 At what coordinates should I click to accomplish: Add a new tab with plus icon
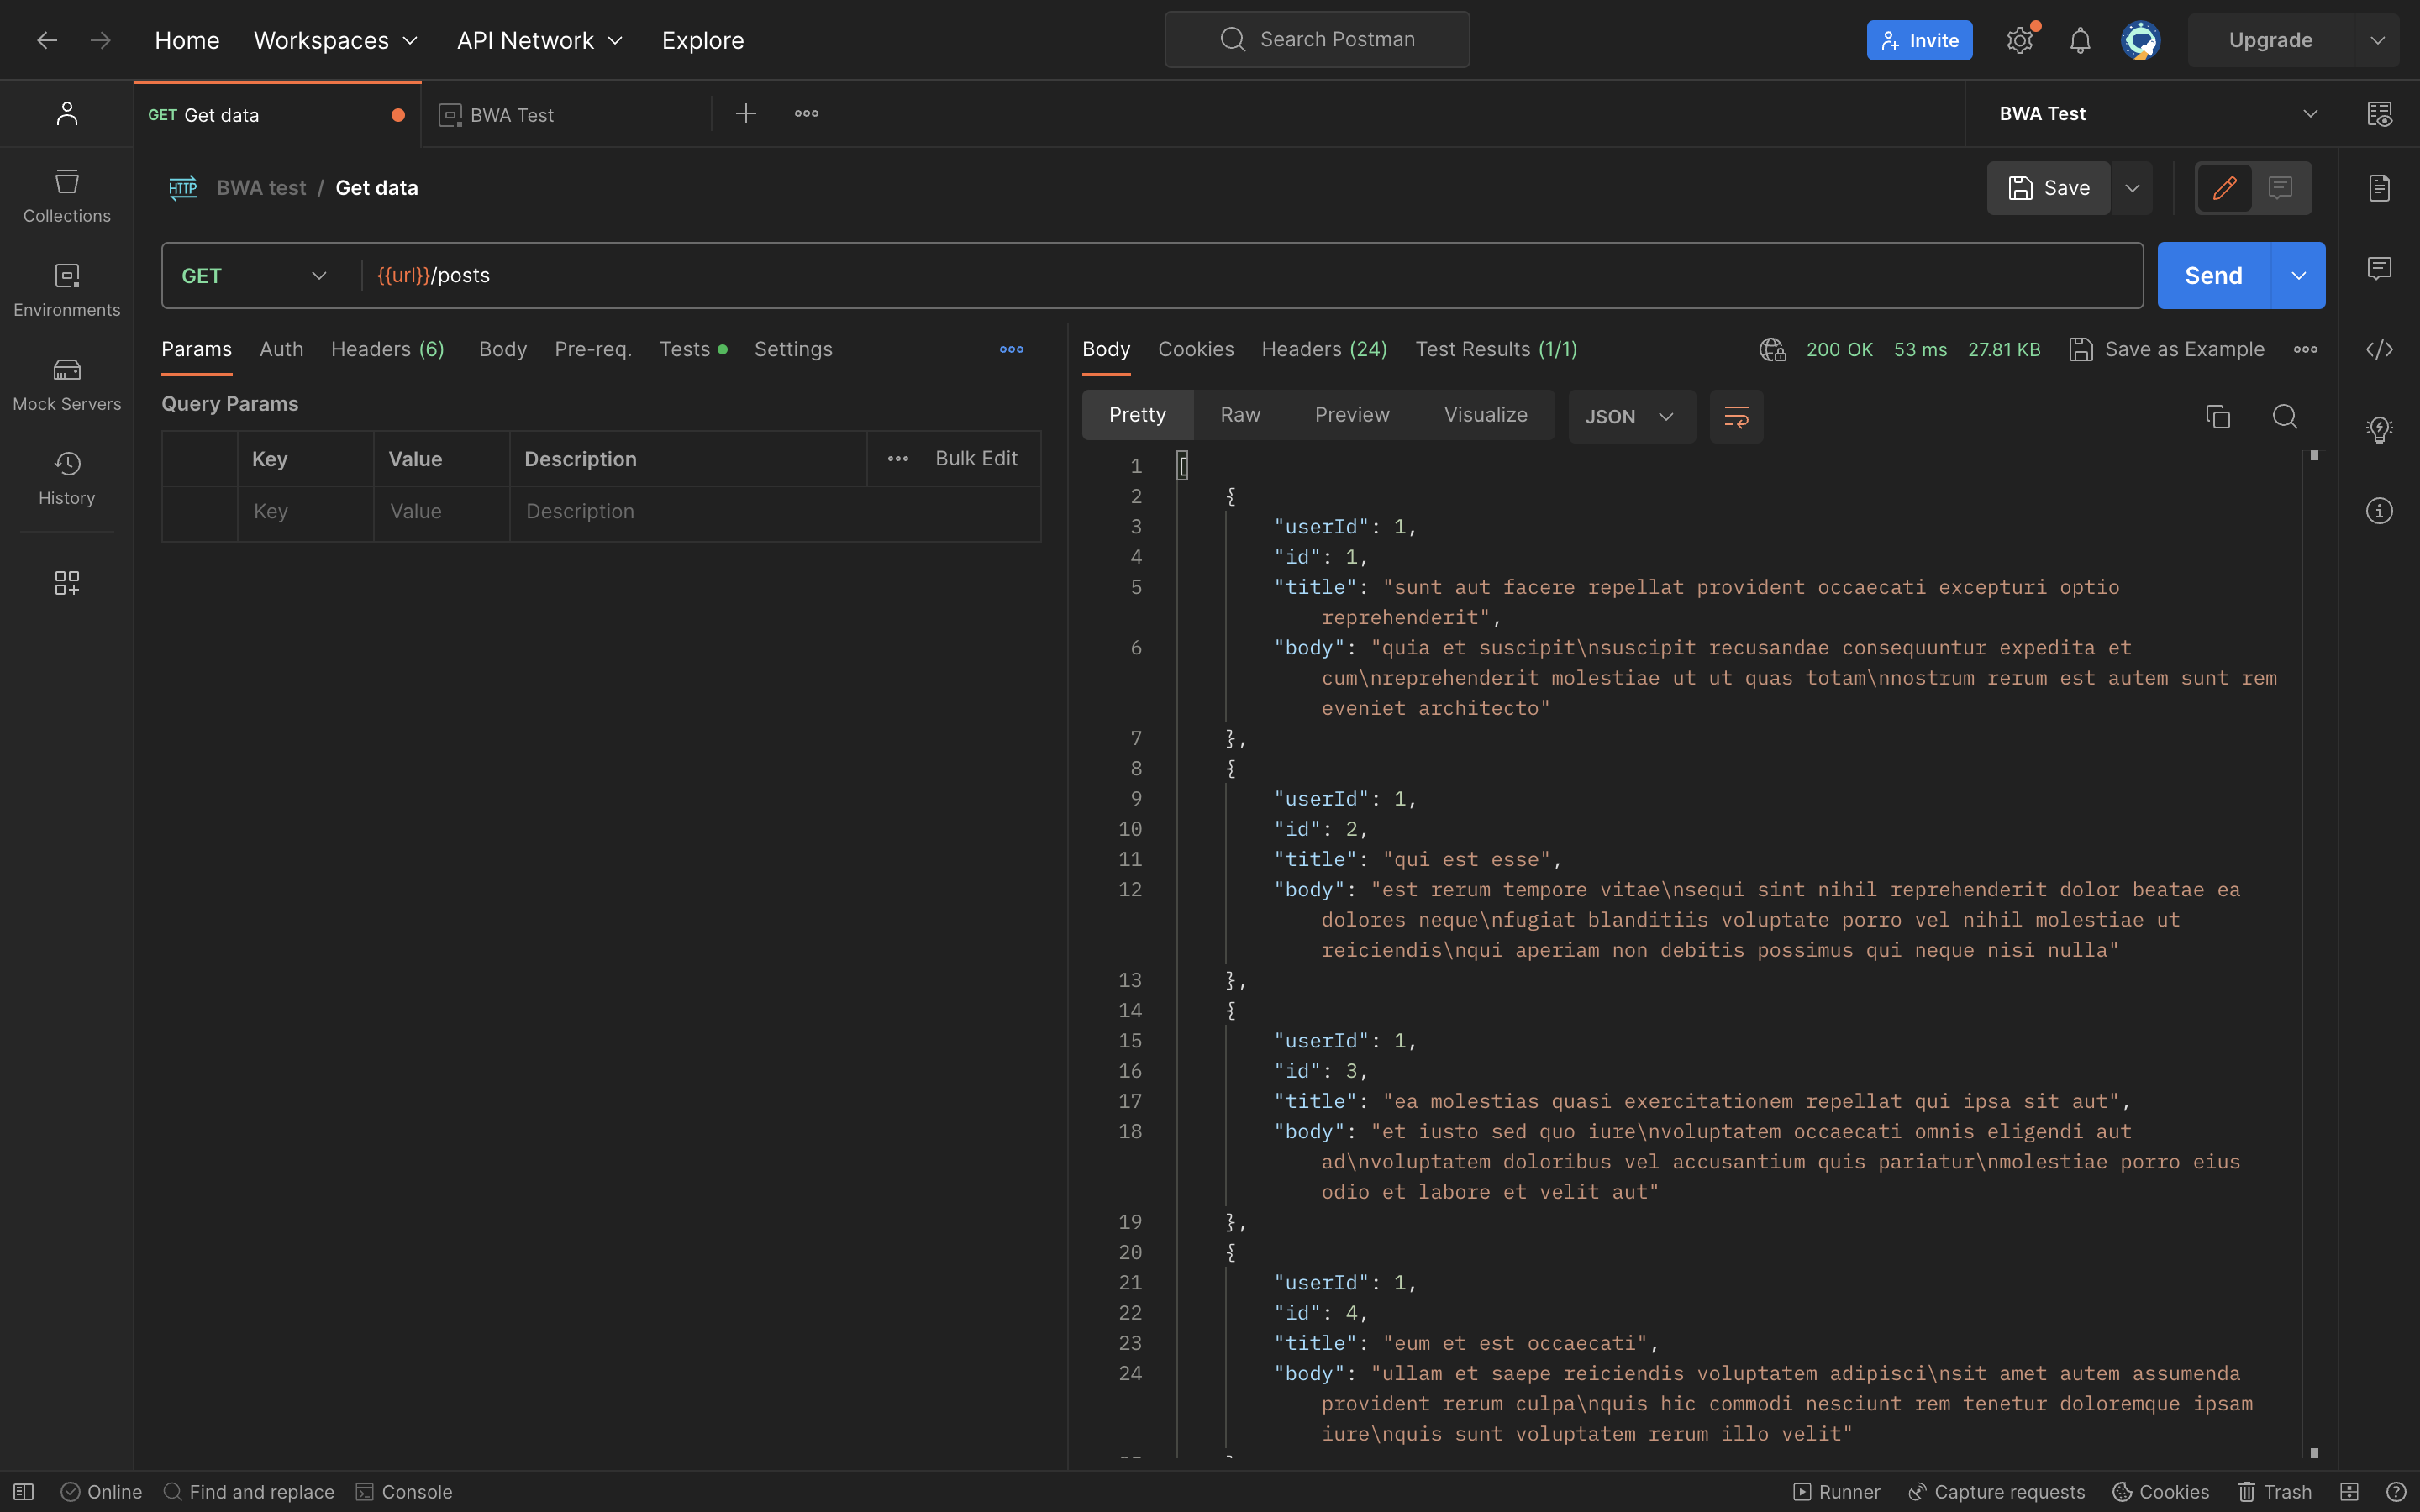[746, 113]
